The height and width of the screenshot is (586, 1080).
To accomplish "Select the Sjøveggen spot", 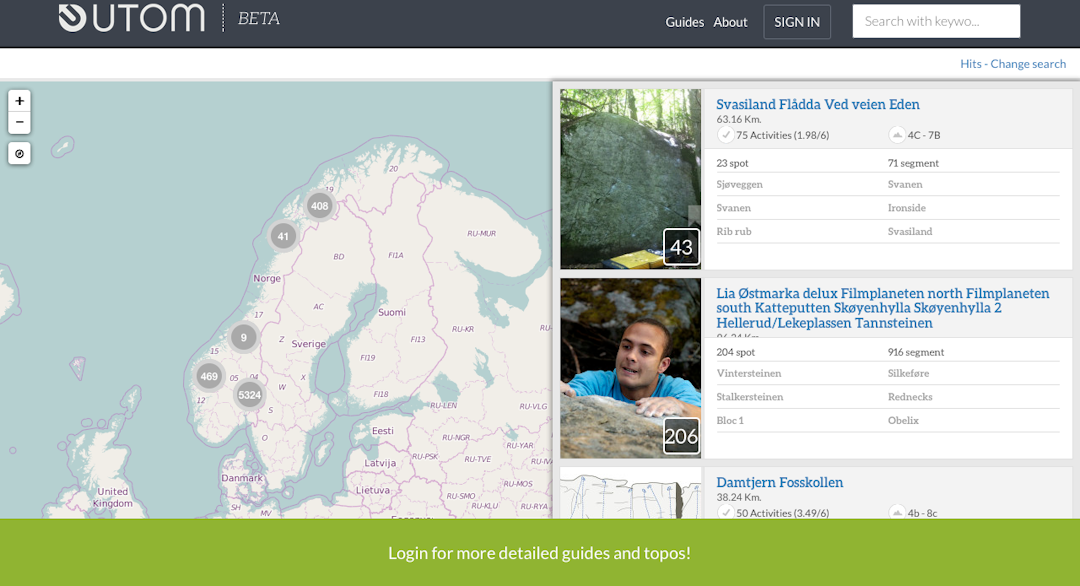I will pos(739,184).
